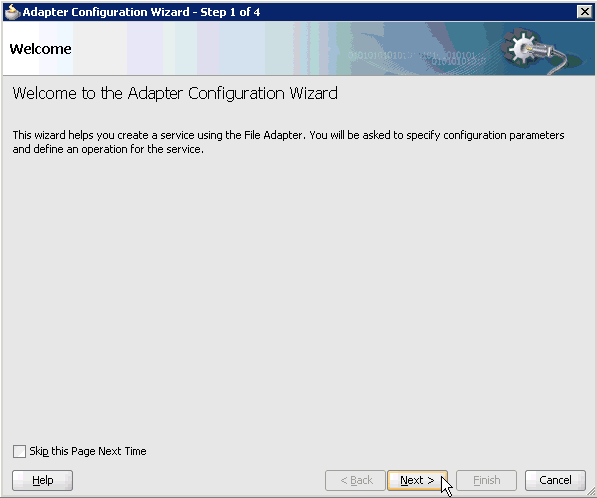The height and width of the screenshot is (498, 597).
Task: Click the Next > button
Action: 417,480
